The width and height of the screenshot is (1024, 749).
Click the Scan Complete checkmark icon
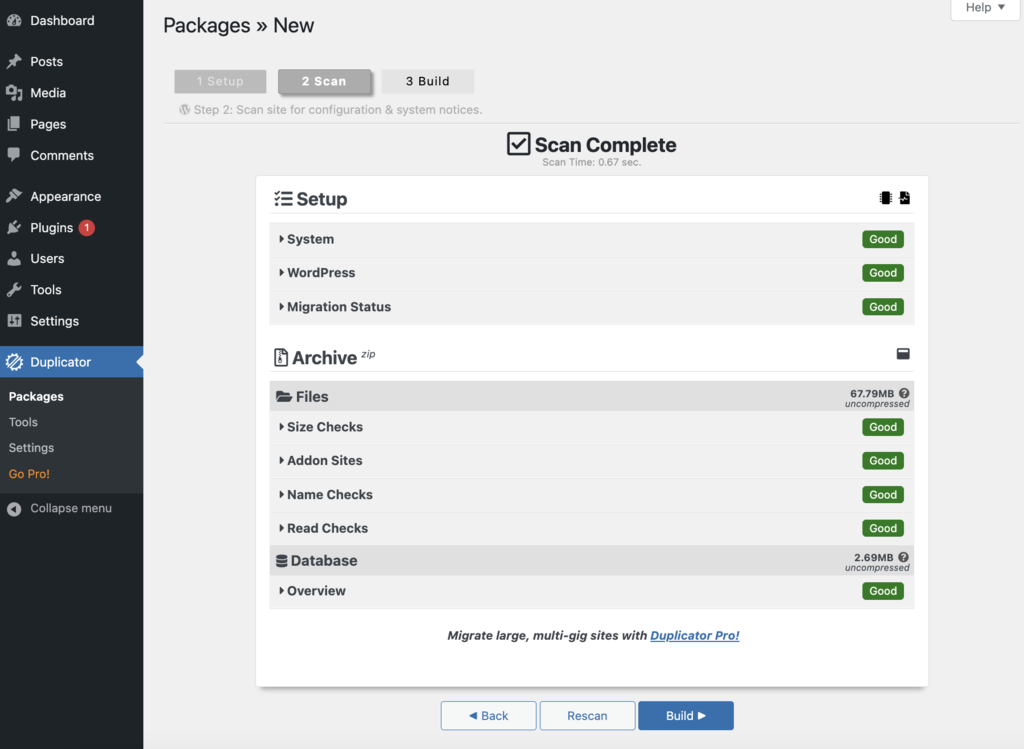point(518,143)
